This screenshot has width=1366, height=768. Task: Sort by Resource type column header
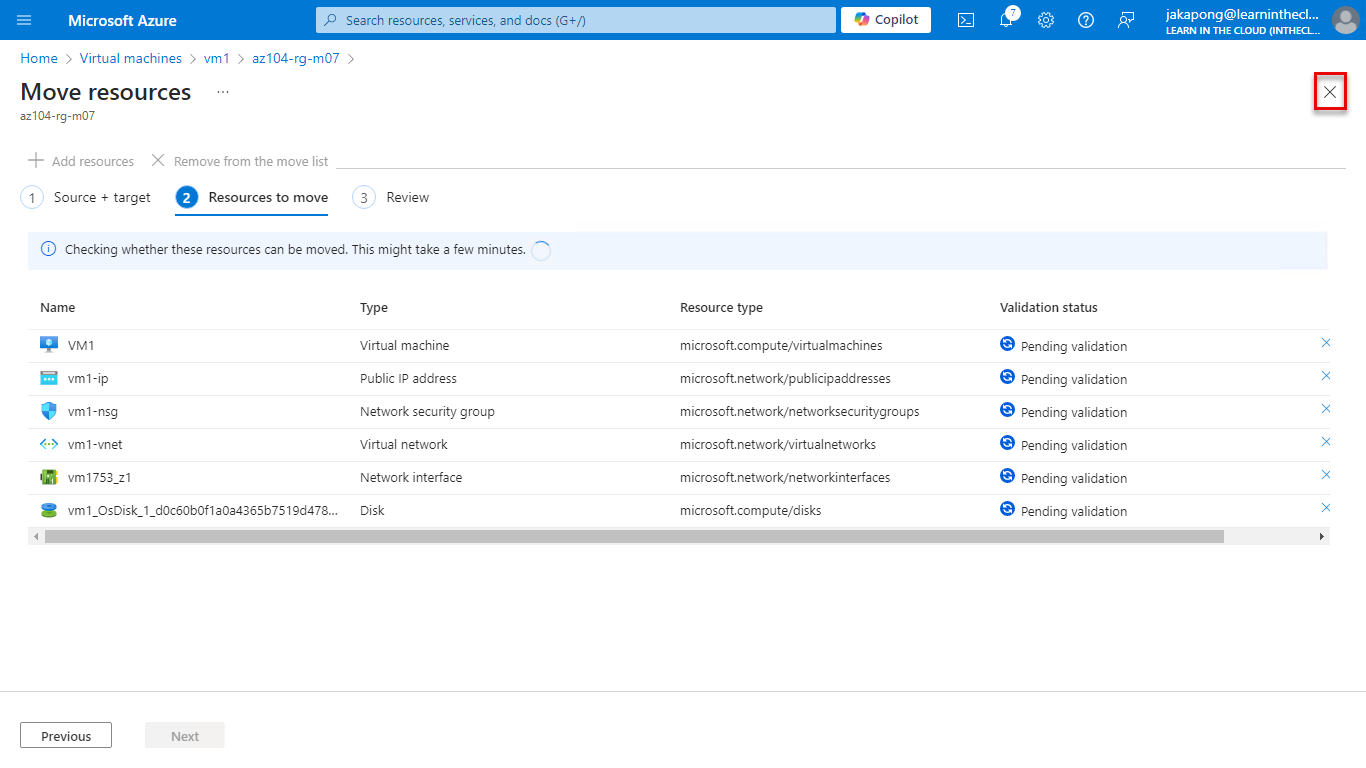pos(721,308)
